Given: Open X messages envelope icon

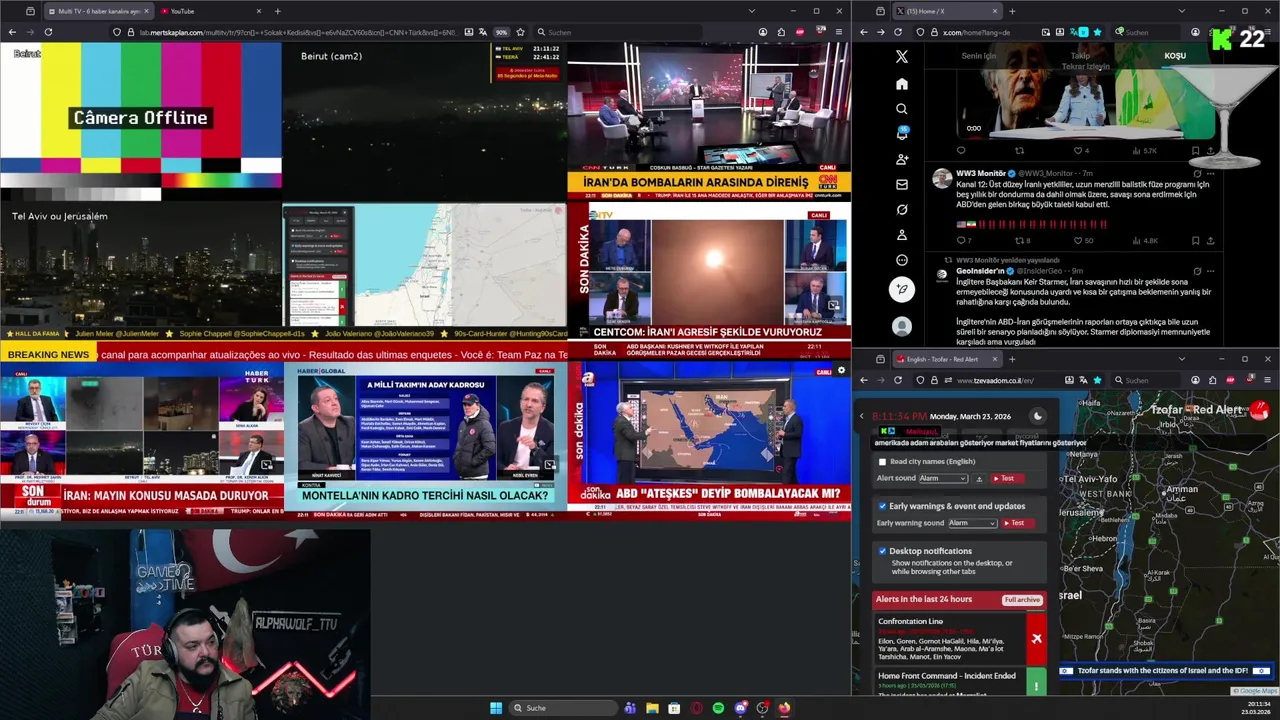Looking at the screenshot, I should 902,185.
